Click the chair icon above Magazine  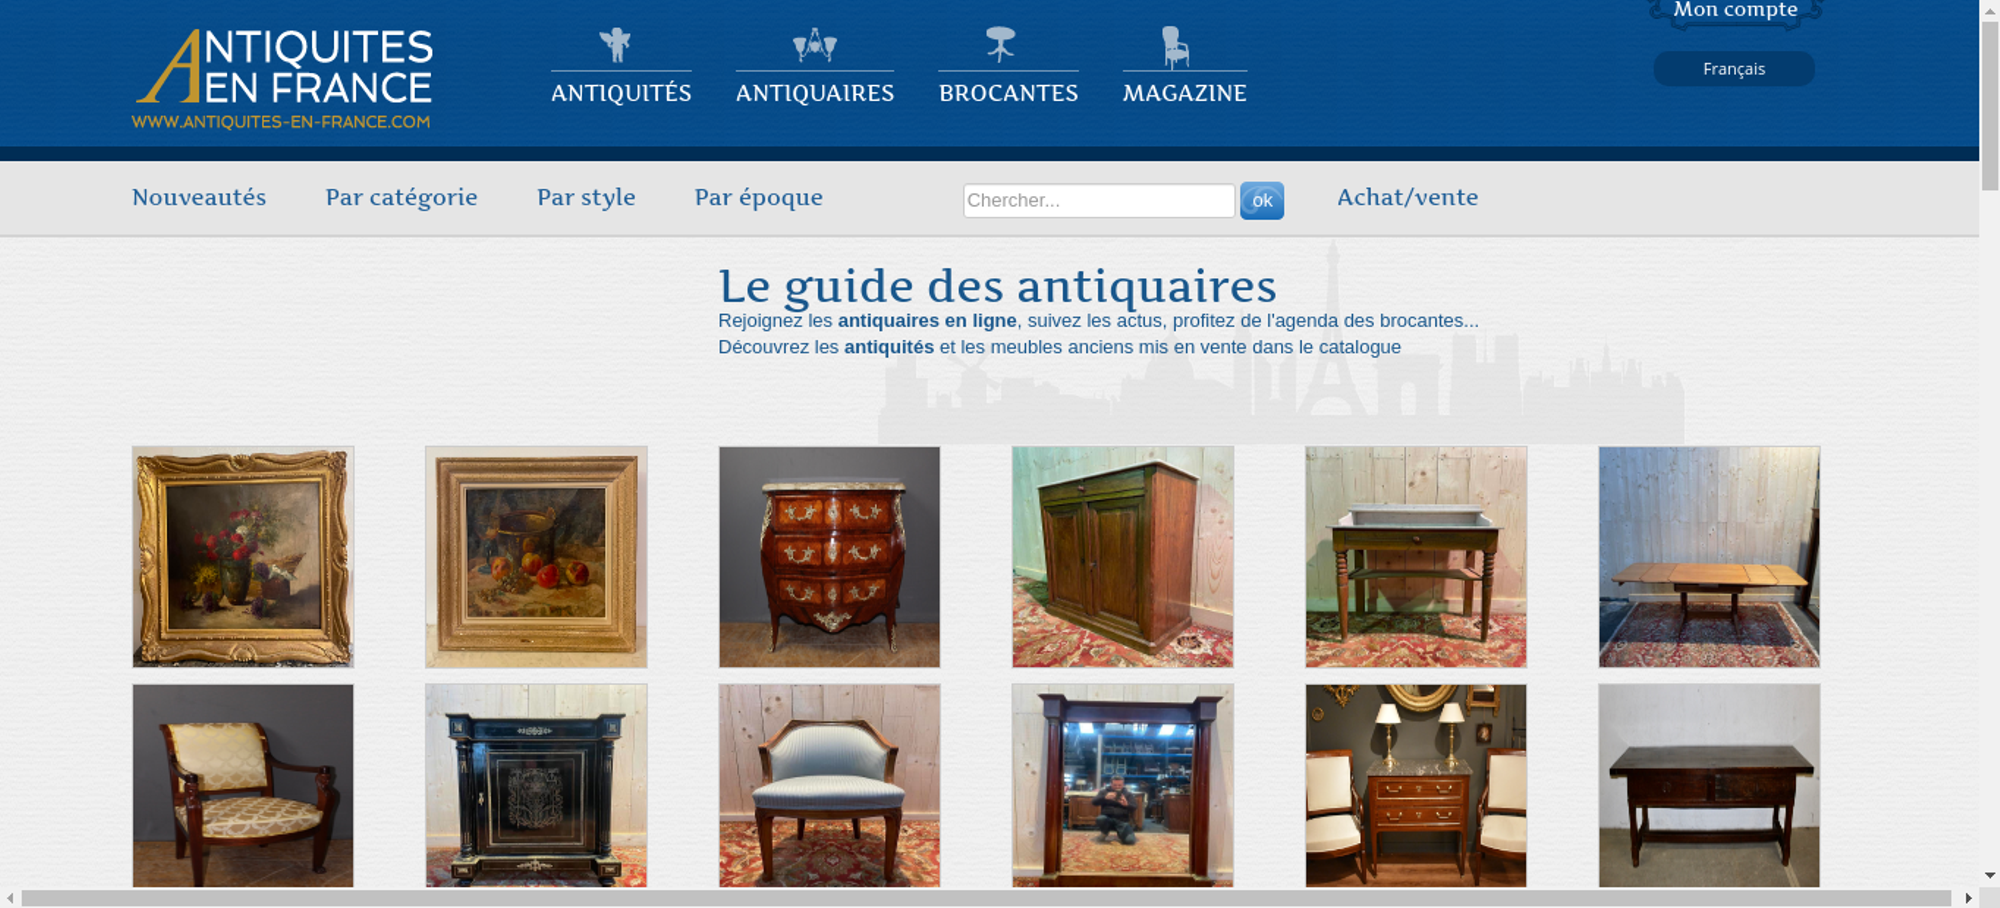1175,47
